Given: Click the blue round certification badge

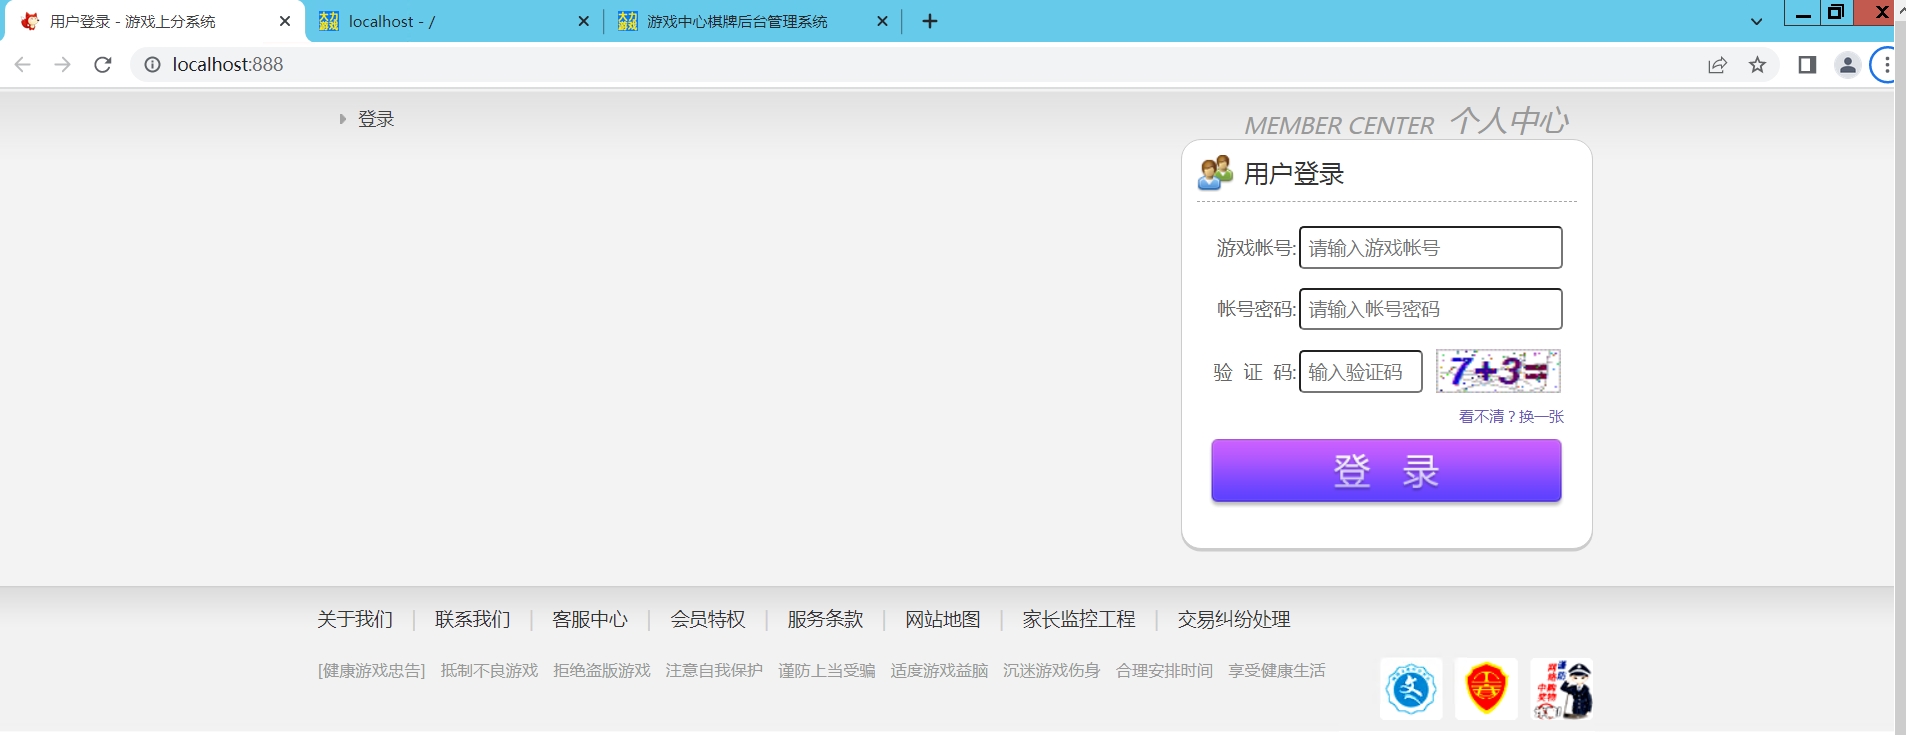Looking at the screenshot, I should (x=1411, y=689).
